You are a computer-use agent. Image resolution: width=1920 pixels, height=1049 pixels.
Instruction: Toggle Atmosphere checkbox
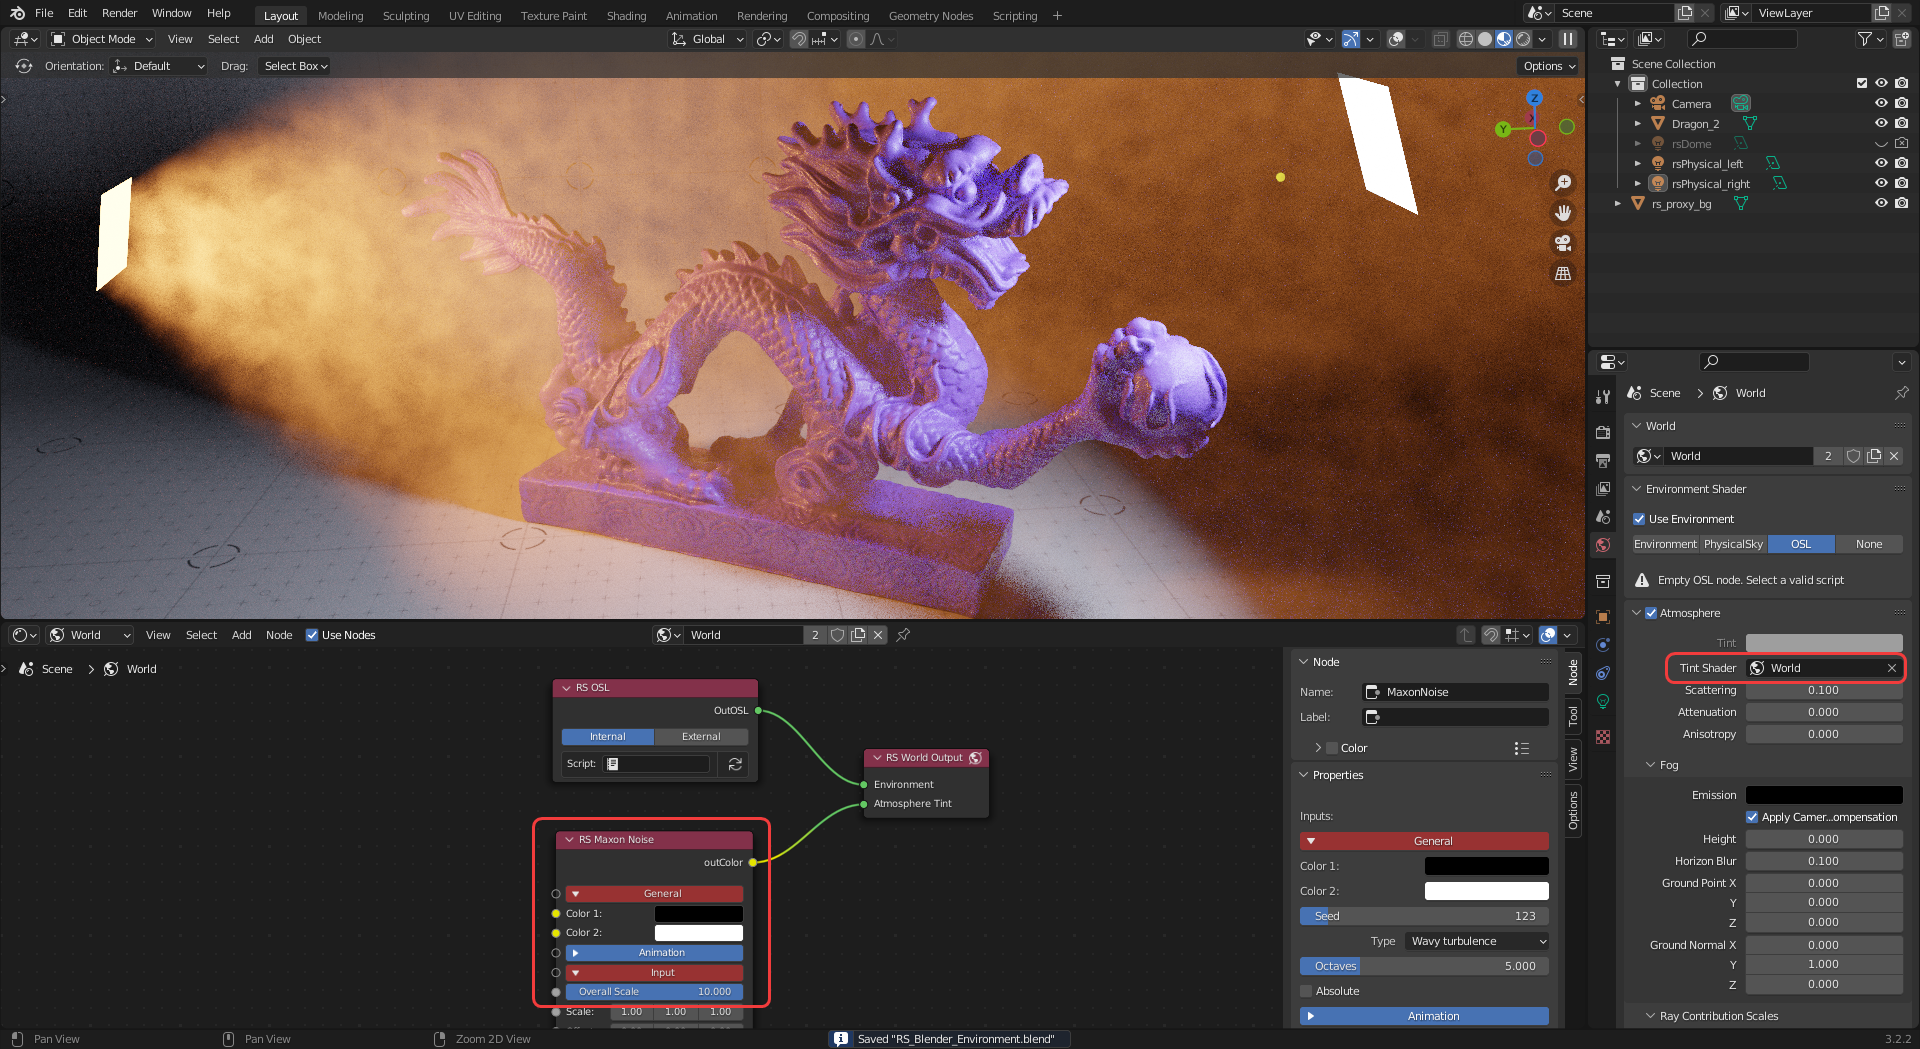[1651, 613]
